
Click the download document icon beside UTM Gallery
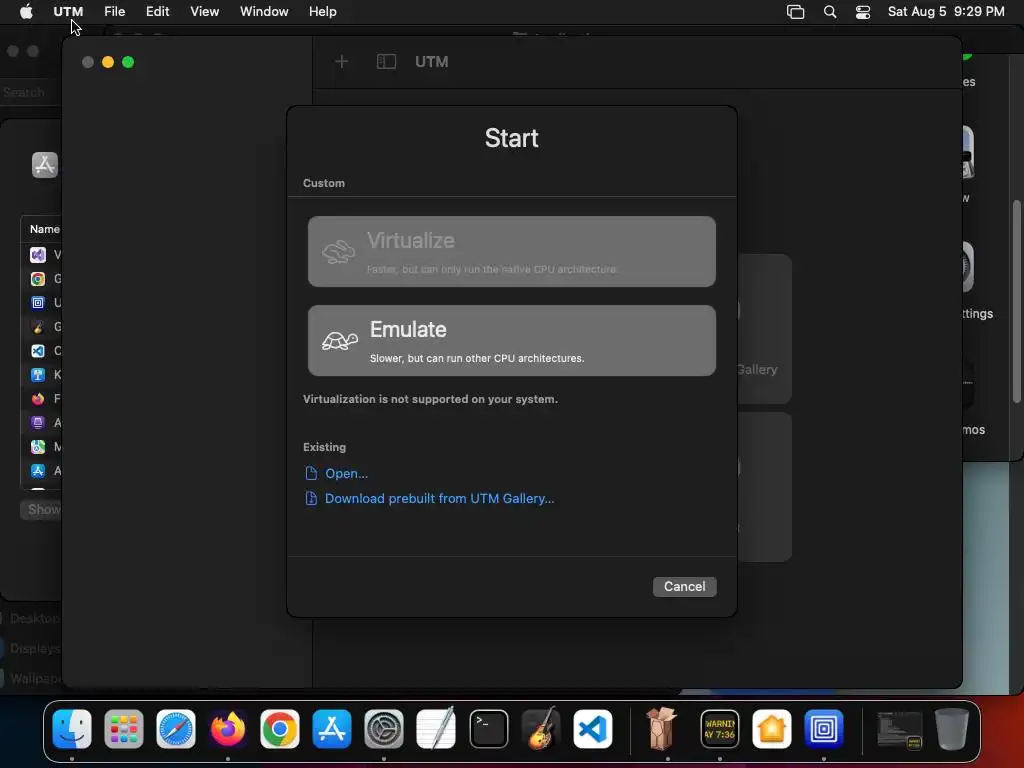(312, 498)
